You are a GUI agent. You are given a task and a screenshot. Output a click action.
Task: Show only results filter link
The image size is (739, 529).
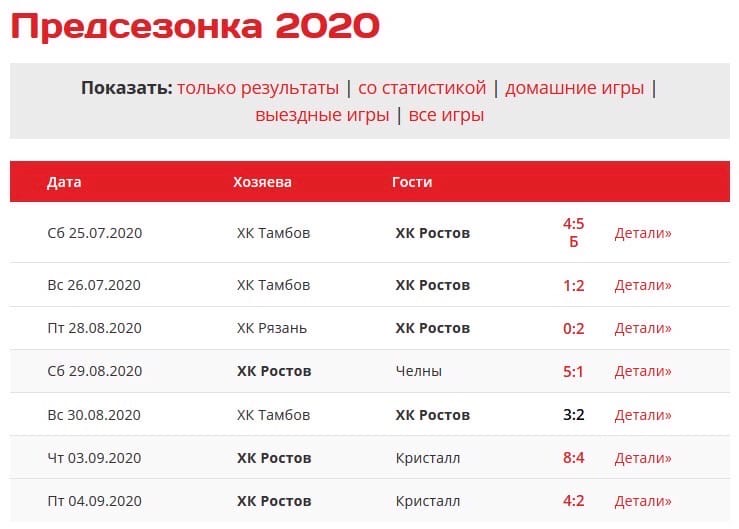pyautogui.click(x=258, y=88)
